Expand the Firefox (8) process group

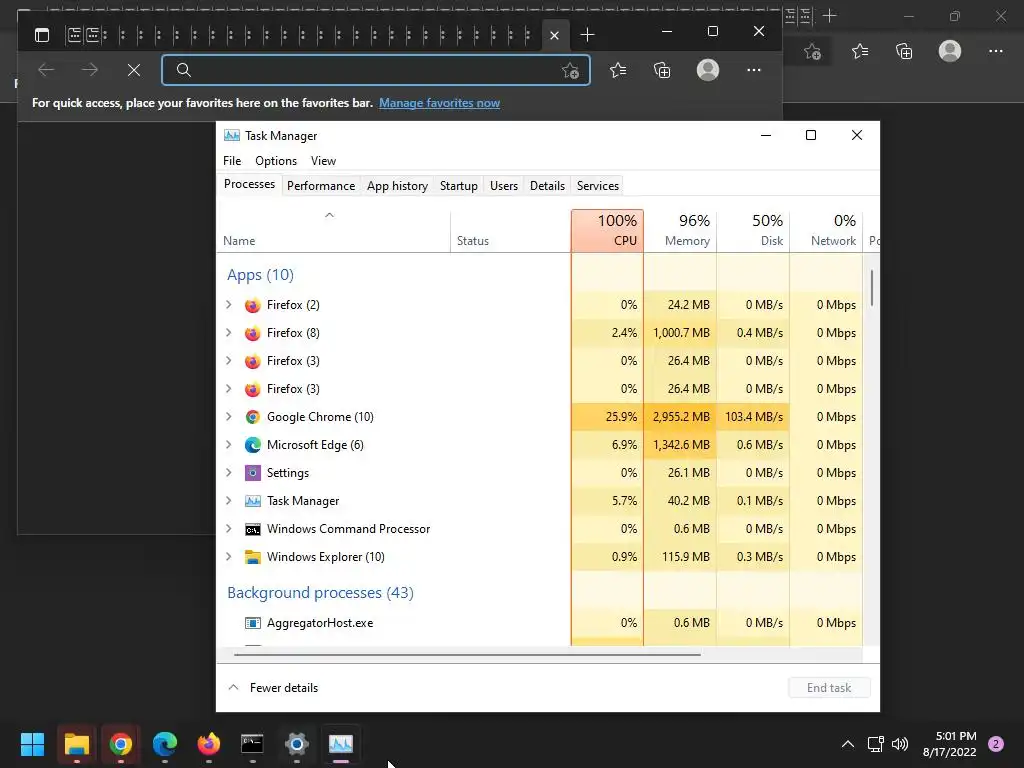pos(229,332)
